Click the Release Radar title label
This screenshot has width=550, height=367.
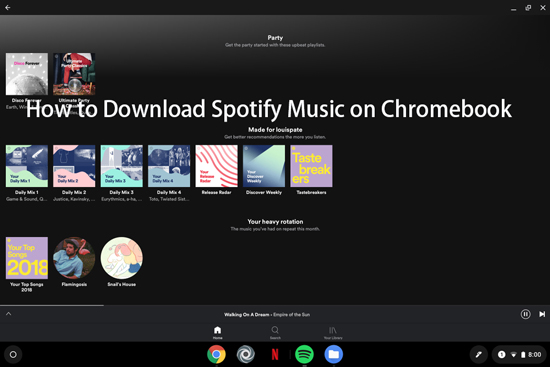216,192
